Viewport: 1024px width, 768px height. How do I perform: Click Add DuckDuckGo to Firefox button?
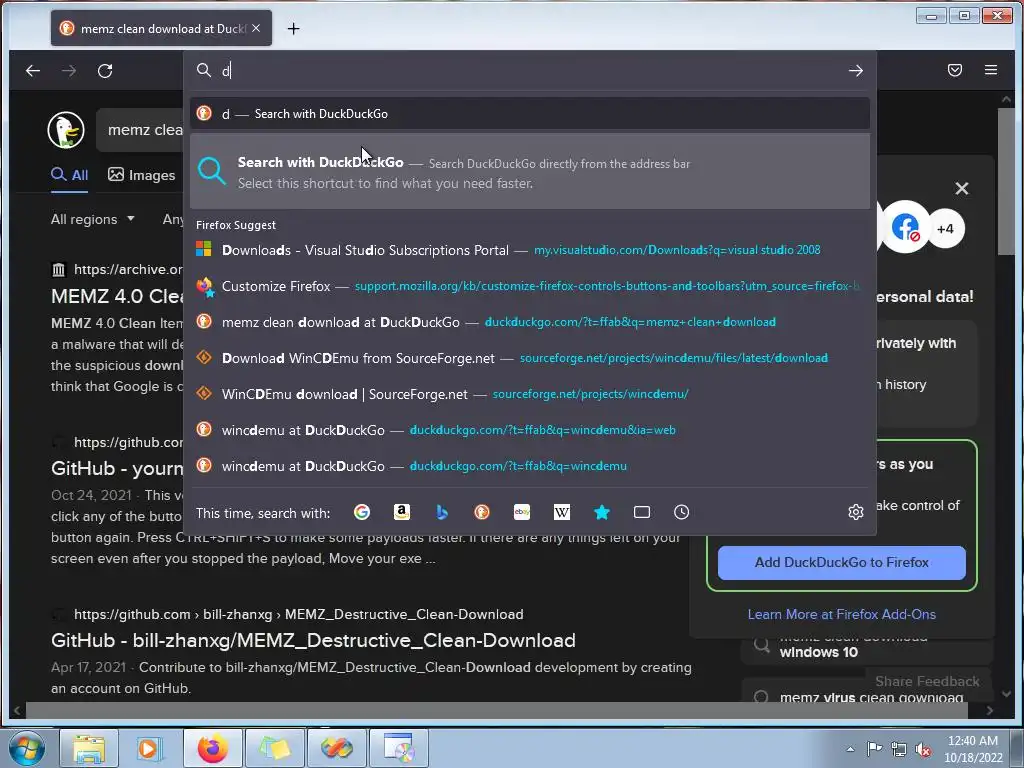click(x=841, y=562)
